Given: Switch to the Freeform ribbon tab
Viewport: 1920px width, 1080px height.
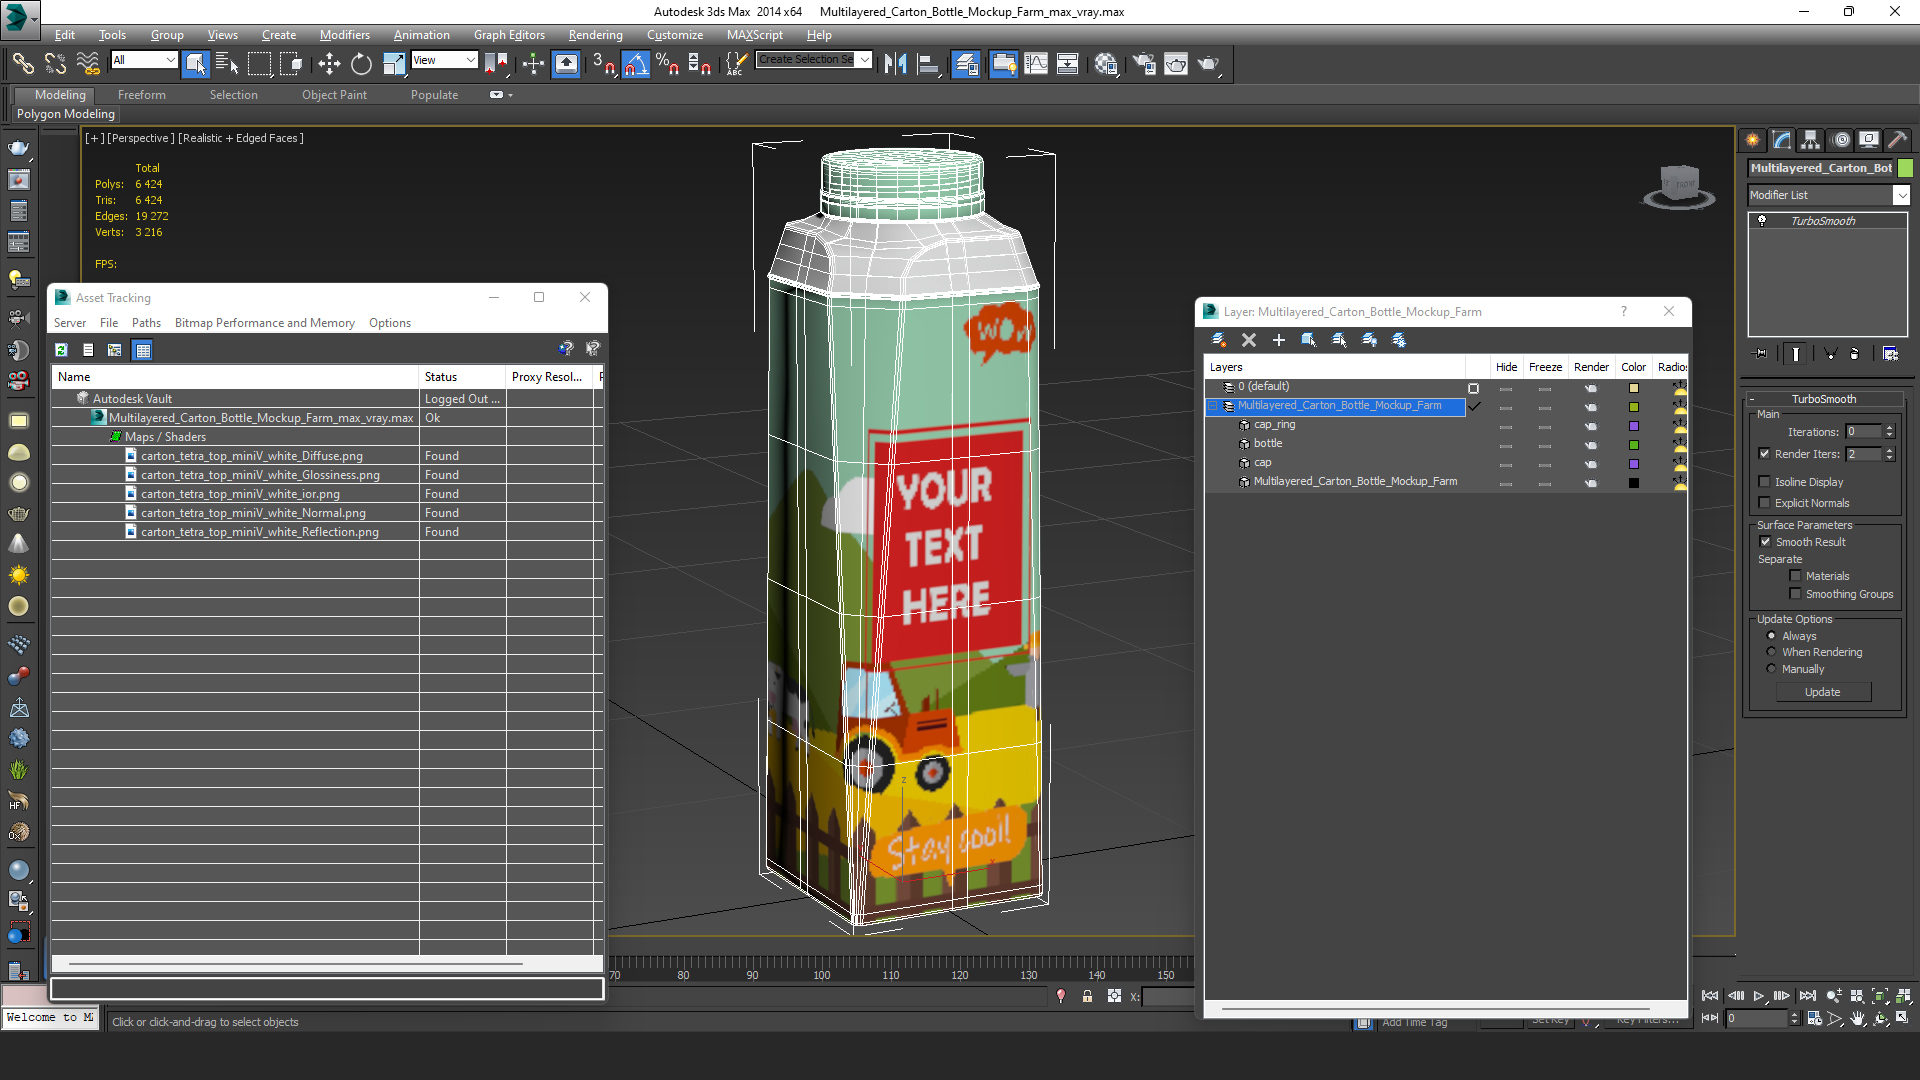Looking at the screenshot, I should click(x=141, y=95).
